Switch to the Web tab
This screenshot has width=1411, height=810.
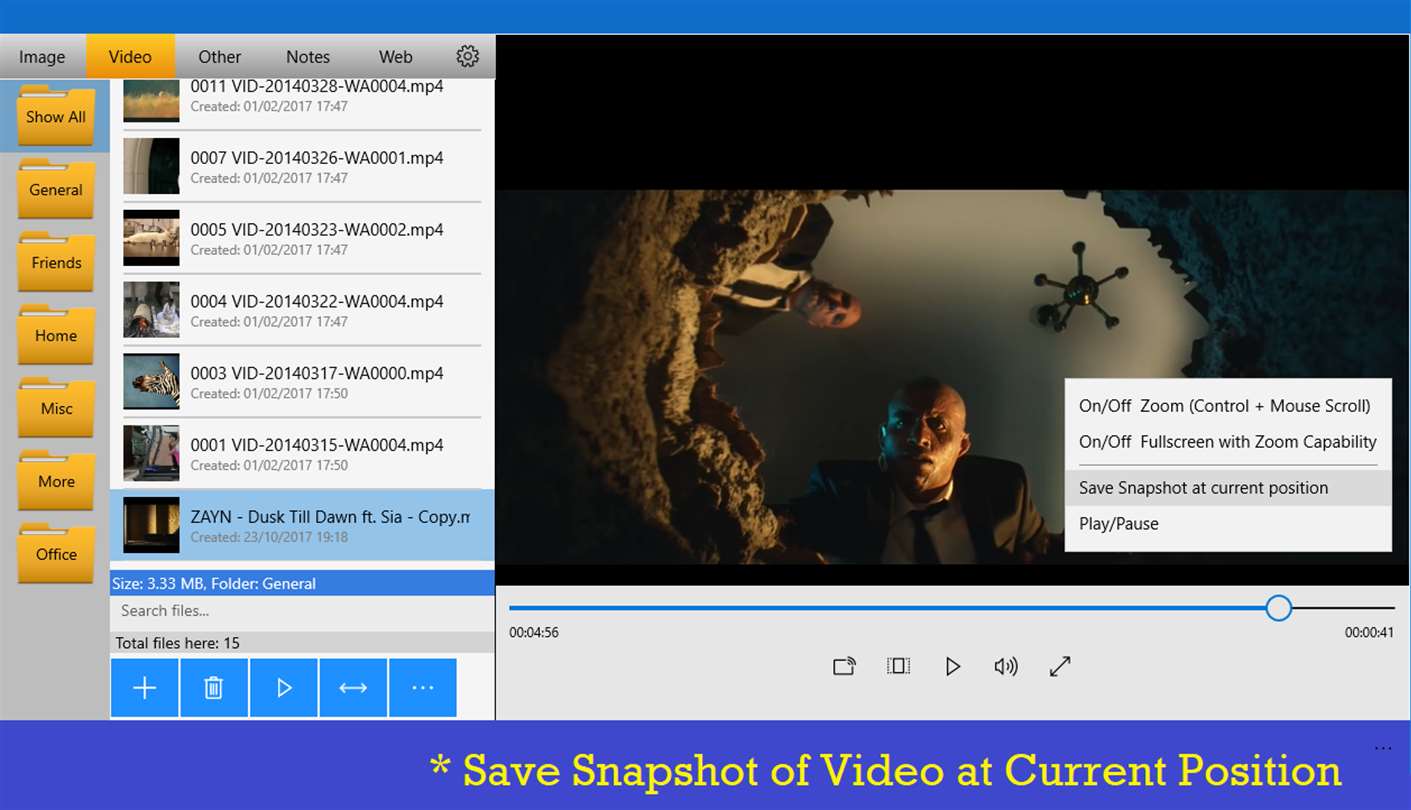point(396,57)
